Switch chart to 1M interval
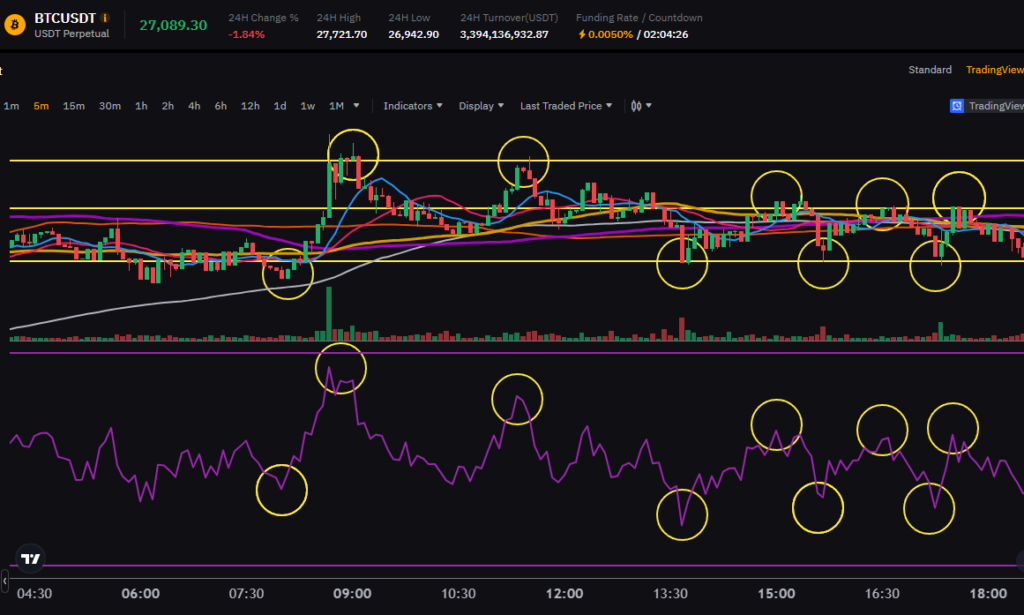Screen dimensions: 1024x615 coord(336,106)
